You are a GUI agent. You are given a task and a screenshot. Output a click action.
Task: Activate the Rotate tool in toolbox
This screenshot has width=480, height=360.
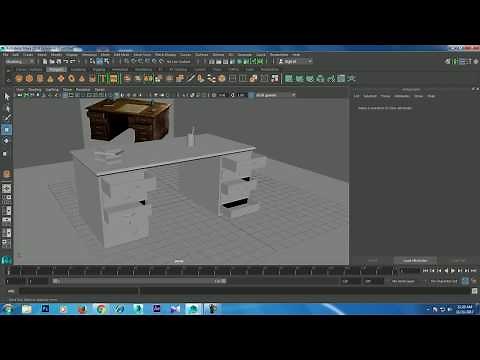tap(7, 141)
